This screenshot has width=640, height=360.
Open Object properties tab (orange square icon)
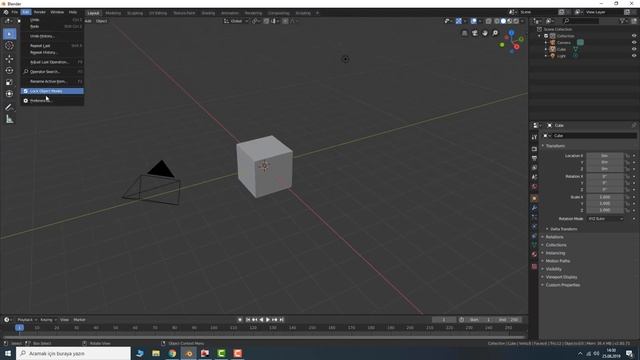tap(534, 198)
